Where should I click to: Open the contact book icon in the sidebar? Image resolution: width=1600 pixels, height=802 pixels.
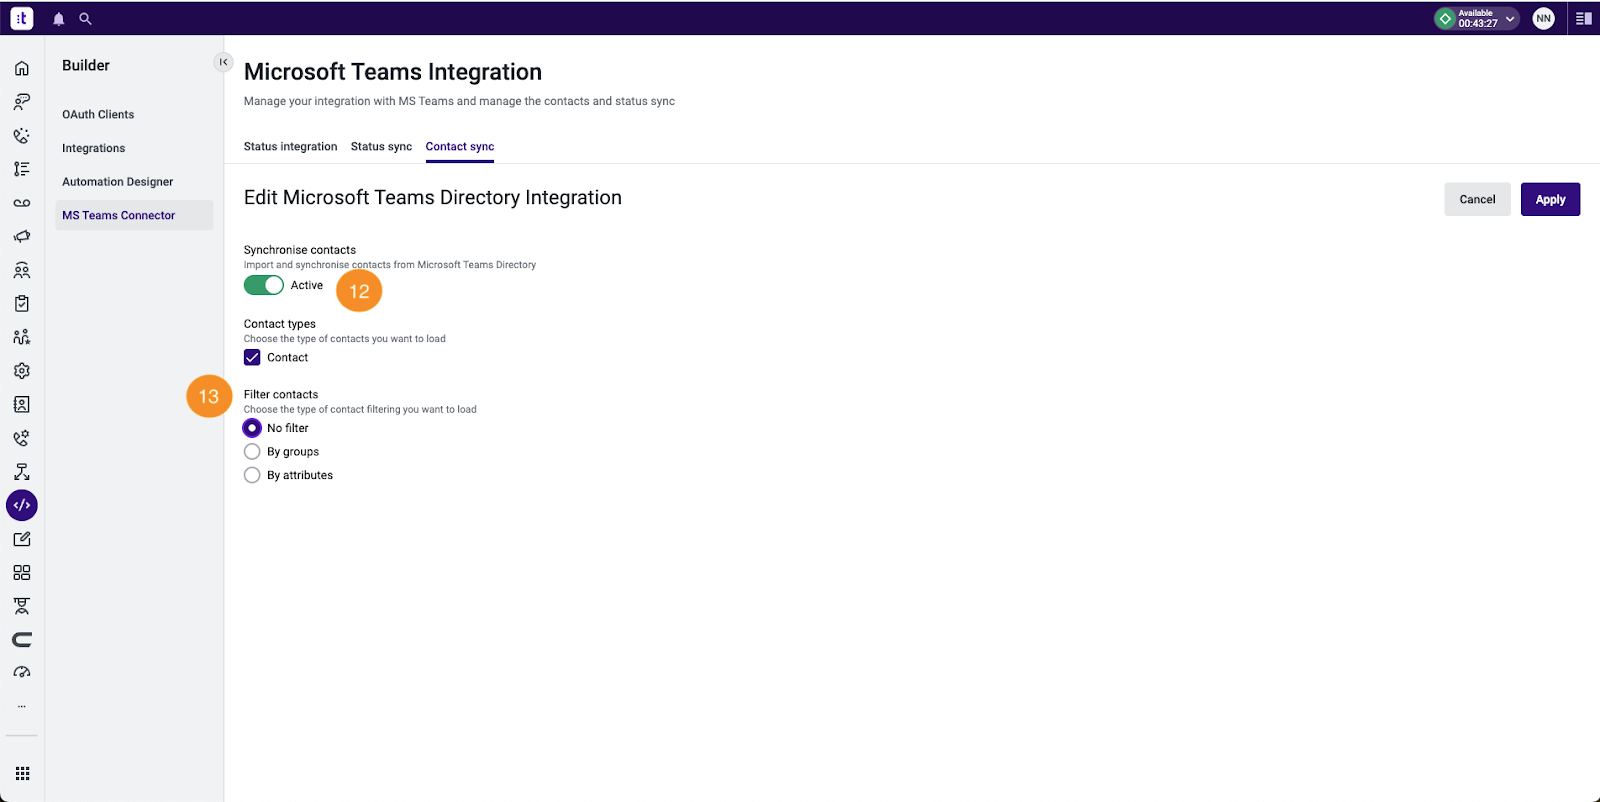point(22,404)
